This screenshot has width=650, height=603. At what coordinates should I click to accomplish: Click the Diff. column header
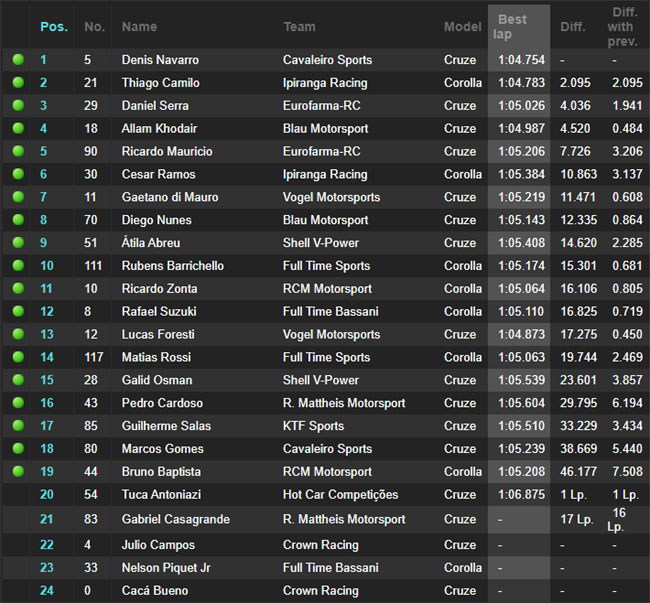(x=573, y=27)
